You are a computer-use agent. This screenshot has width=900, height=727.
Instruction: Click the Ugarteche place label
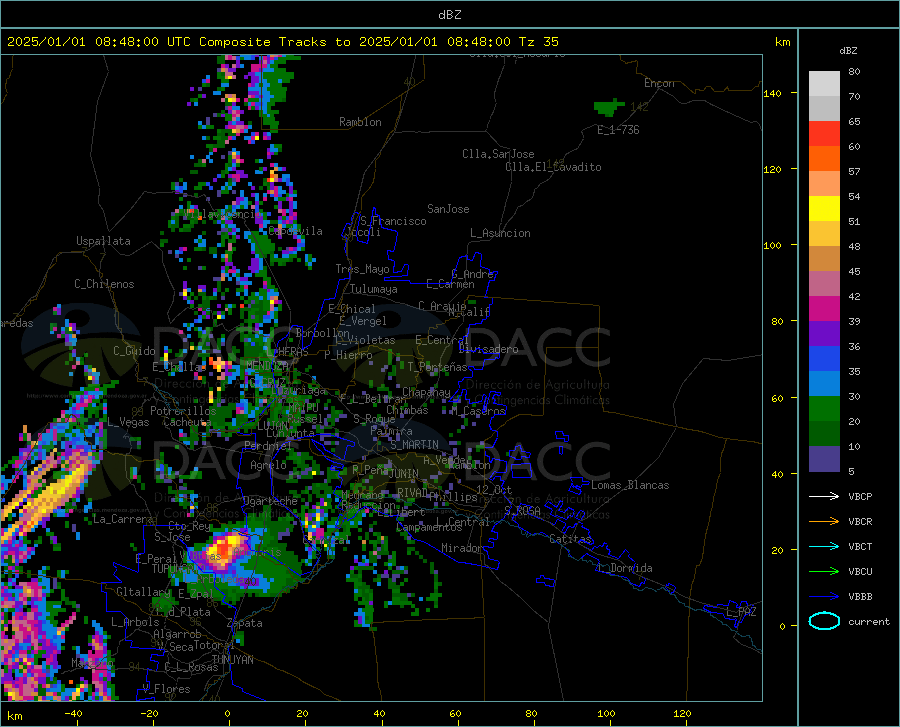[x=270, y=501]
